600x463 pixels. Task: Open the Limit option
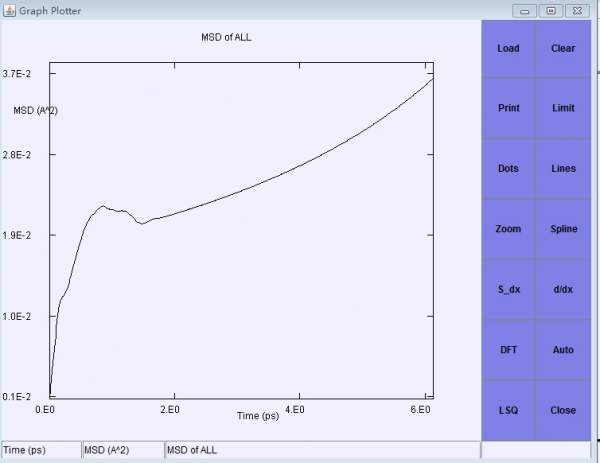[563, 108]
